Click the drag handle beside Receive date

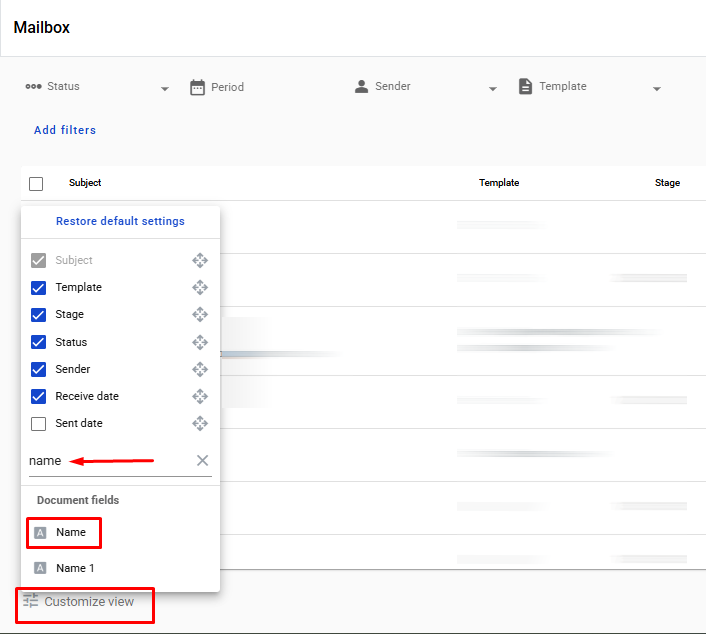(x=200, y=396)
